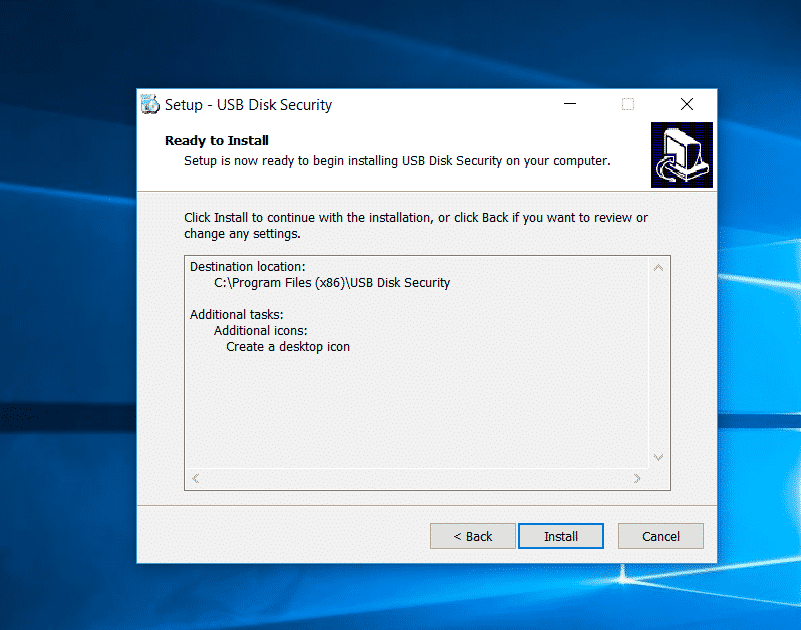801x630 pixels.
Task: Click the 'Destination location:' label
Action: click(x=247, y=266)
